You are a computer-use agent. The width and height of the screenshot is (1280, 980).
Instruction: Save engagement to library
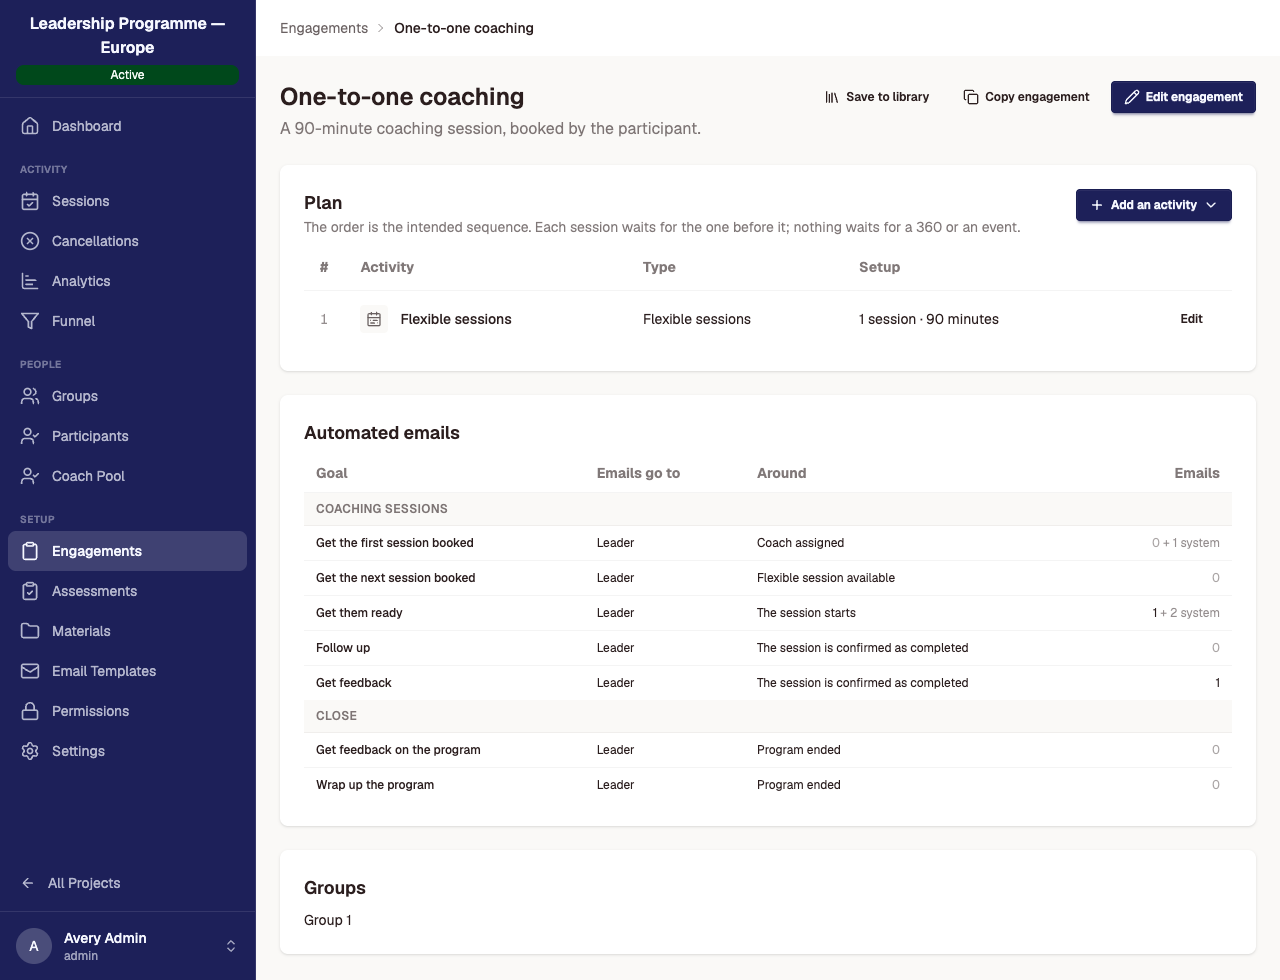point(877,97)
